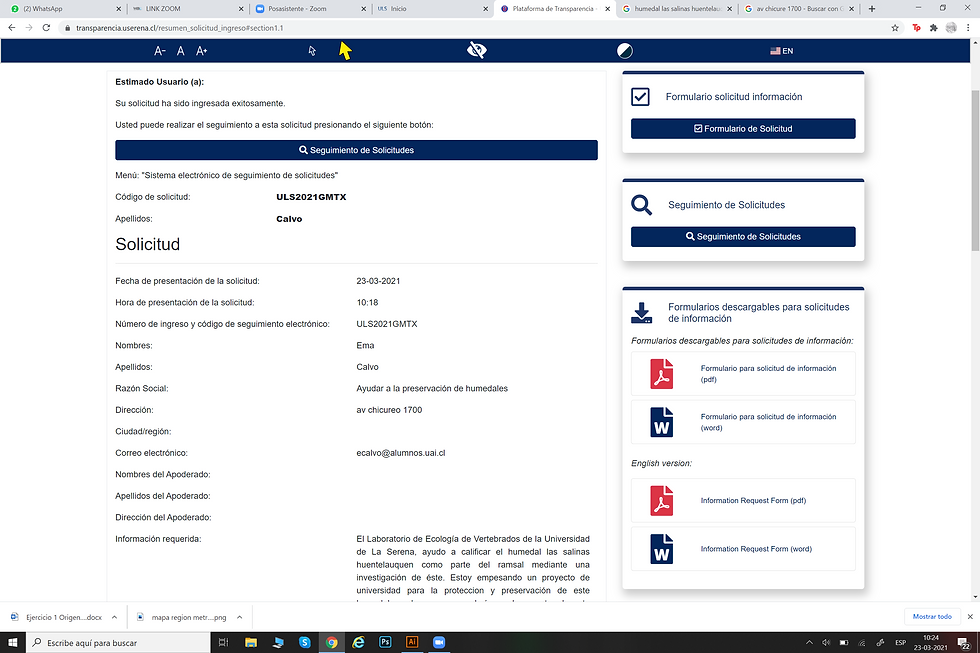Click Mostrar todo downloads button
The width and height of the screenshot is (980, 653).
pos(932,617)
